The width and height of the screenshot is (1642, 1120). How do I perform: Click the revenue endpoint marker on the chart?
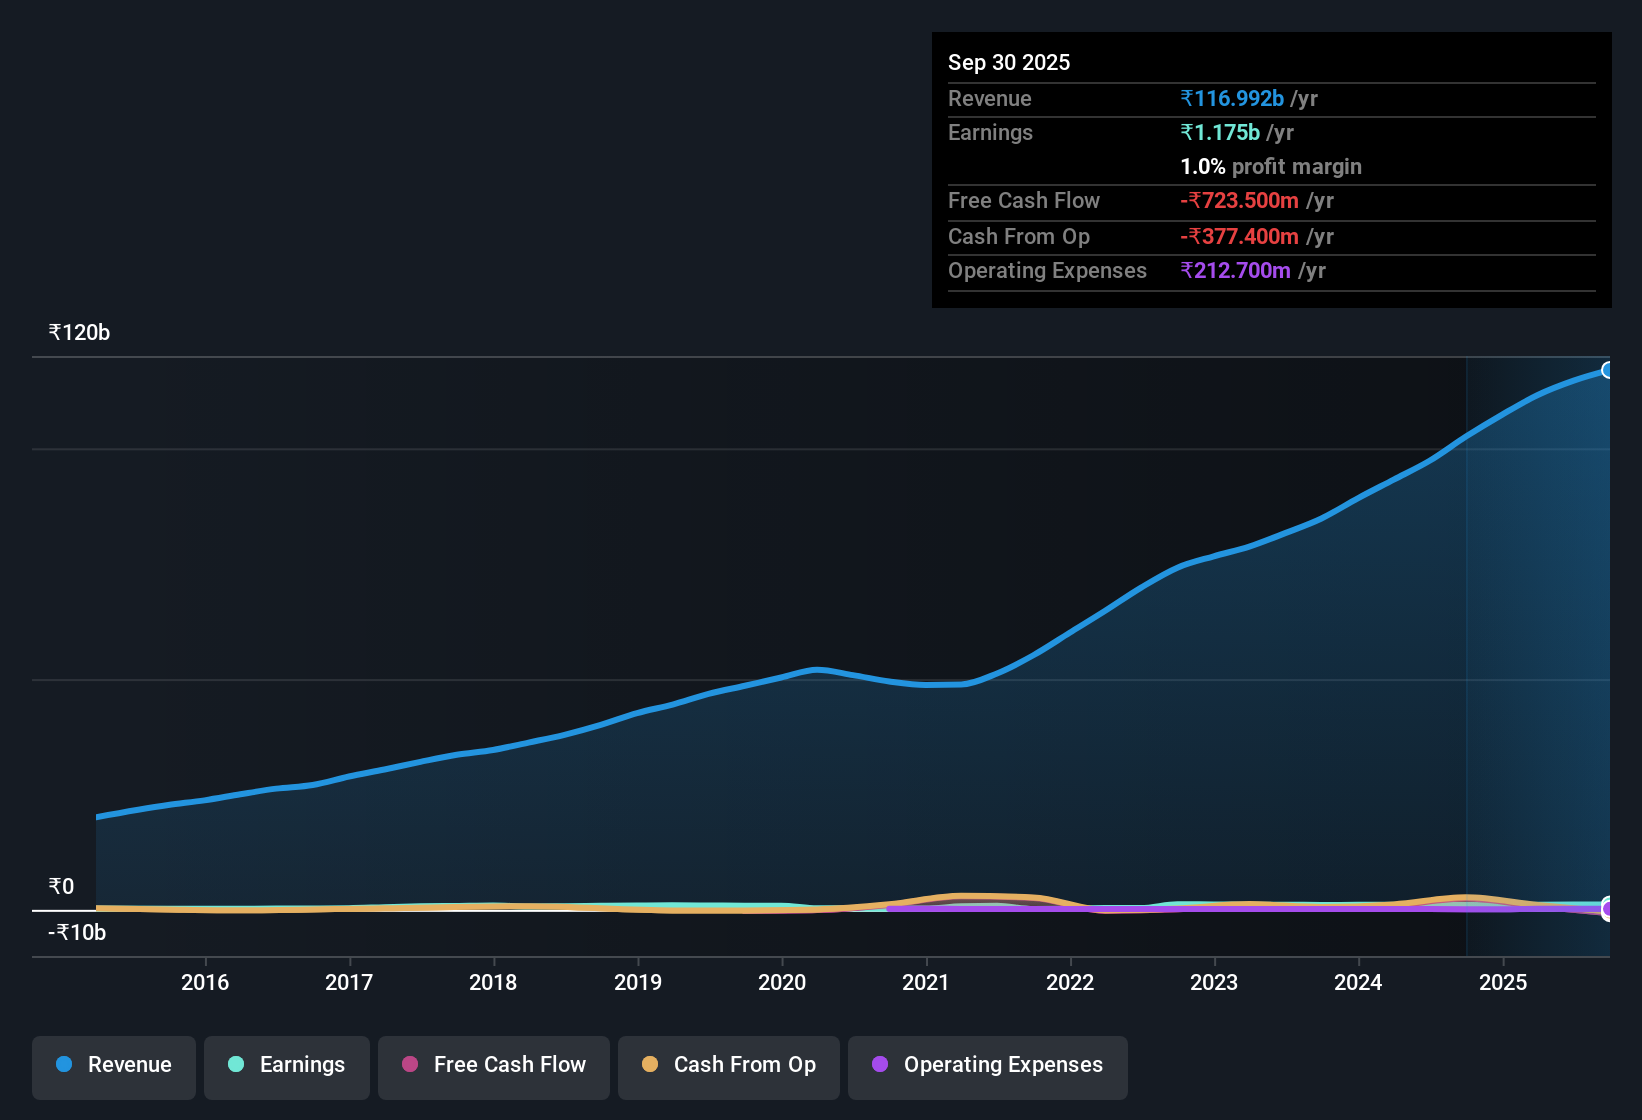pos(1608,370)
